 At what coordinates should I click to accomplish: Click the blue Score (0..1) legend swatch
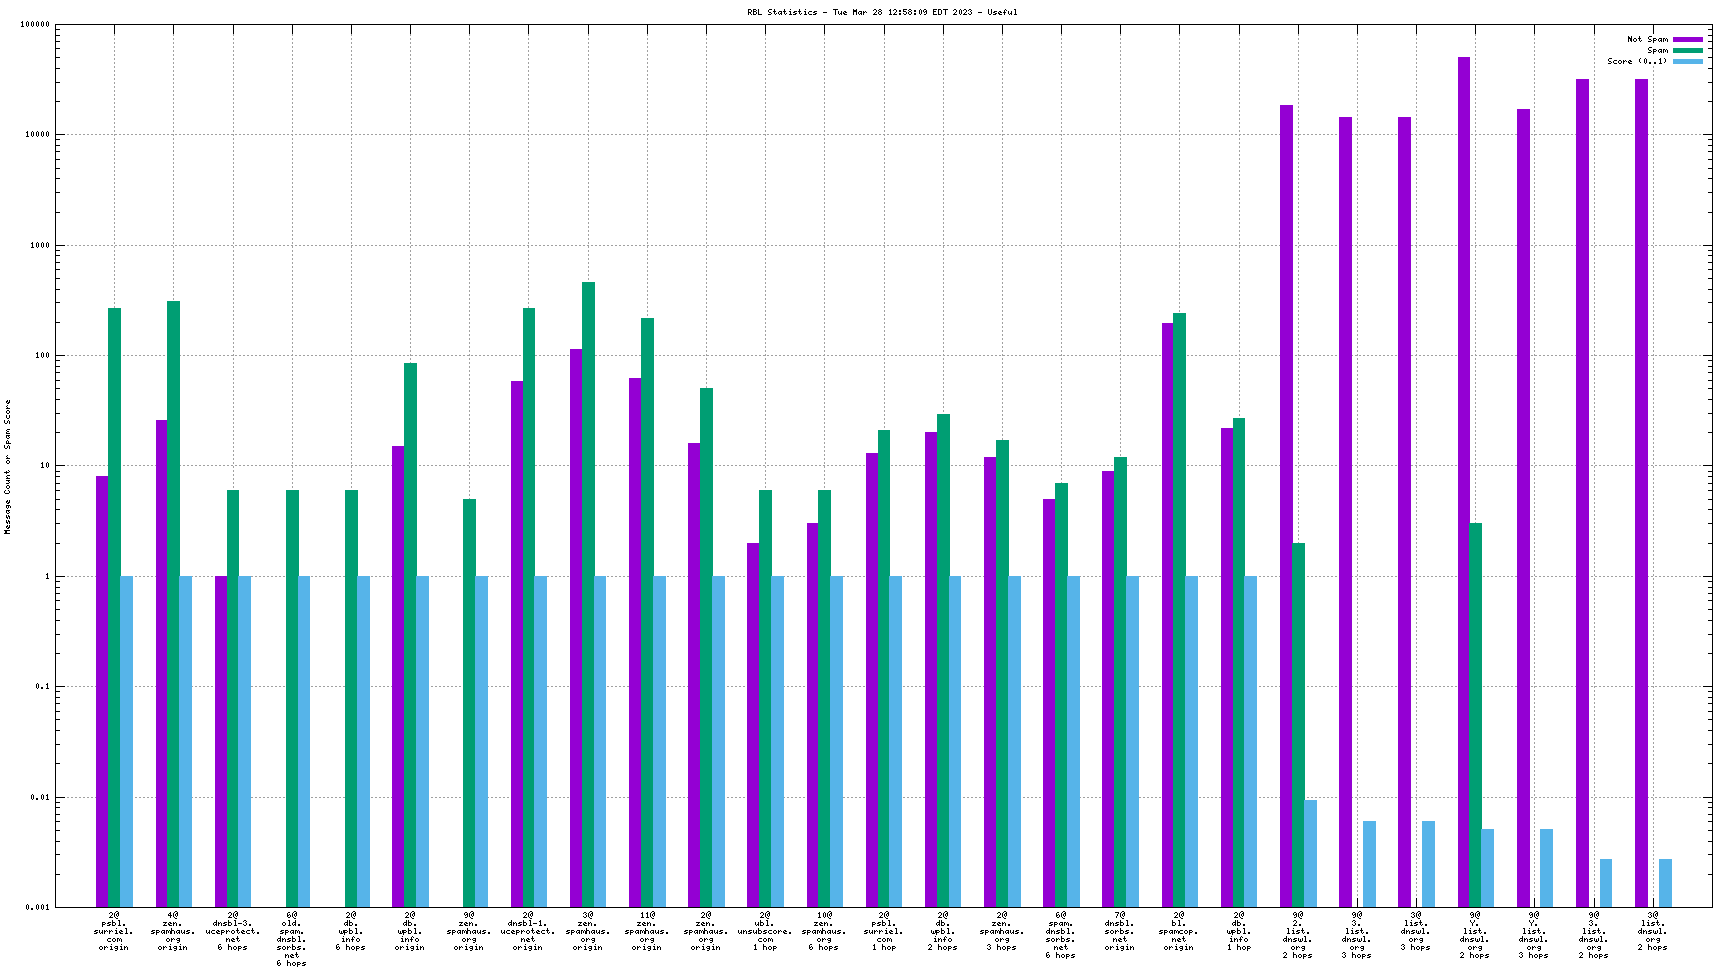click(1688, 61)
